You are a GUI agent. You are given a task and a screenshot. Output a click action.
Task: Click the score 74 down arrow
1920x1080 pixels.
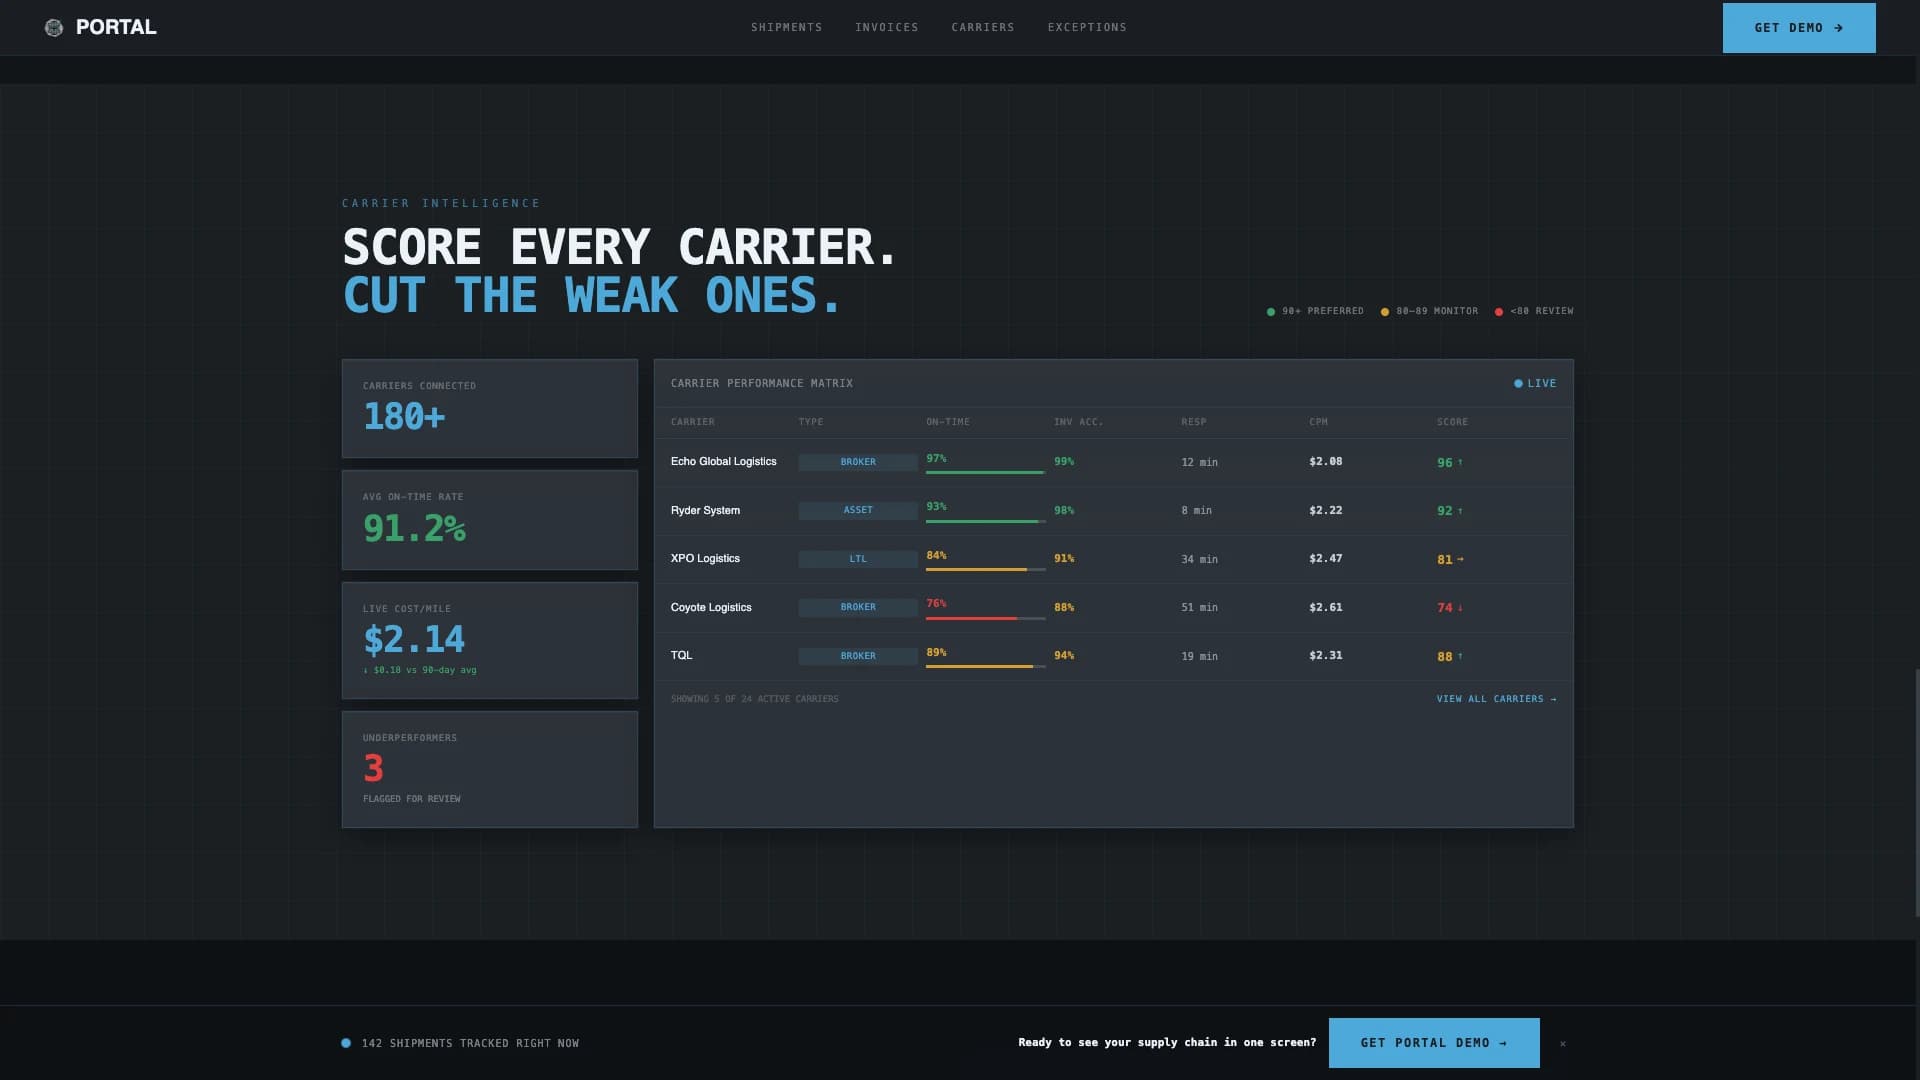coord(1460,608)
